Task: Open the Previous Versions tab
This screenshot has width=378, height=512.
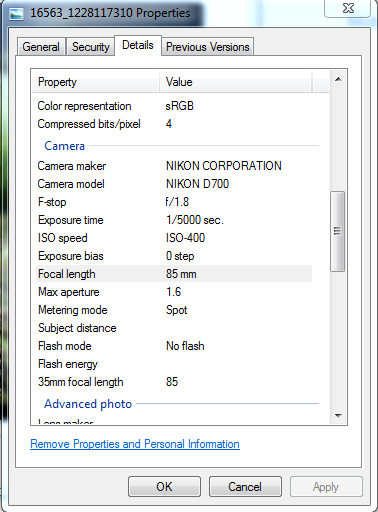Action: point(208,47)
